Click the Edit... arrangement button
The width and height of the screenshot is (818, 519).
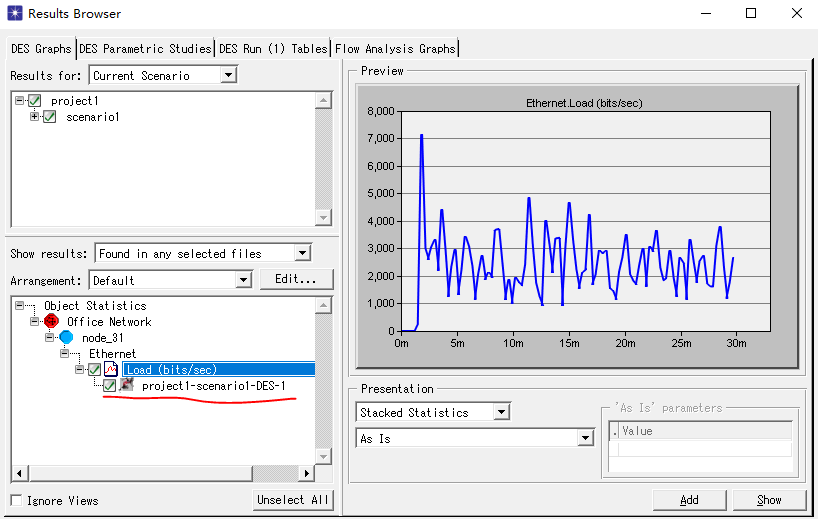[x=296, y=279]
